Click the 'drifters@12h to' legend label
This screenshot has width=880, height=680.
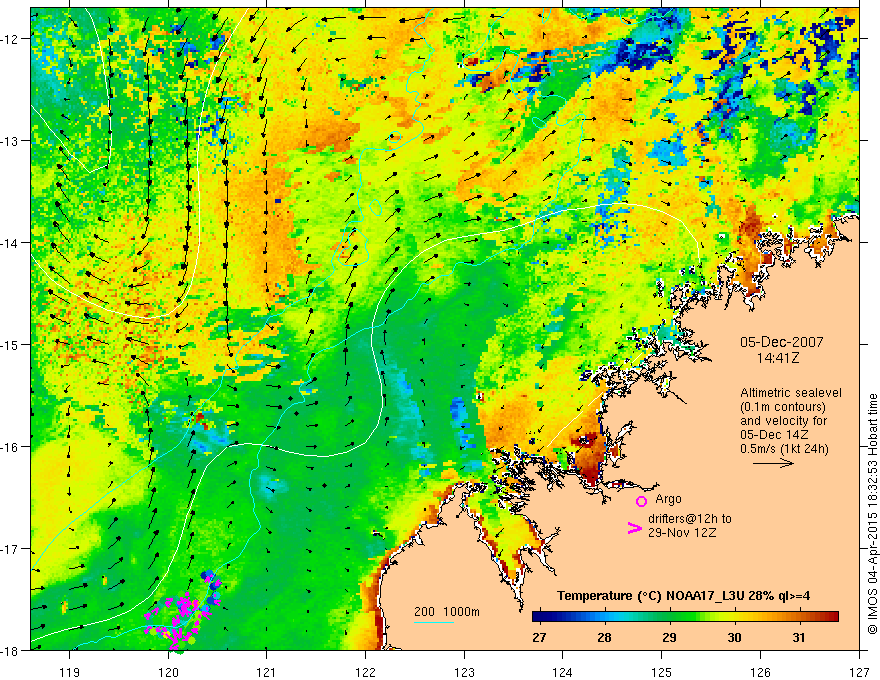click(690, 518)
